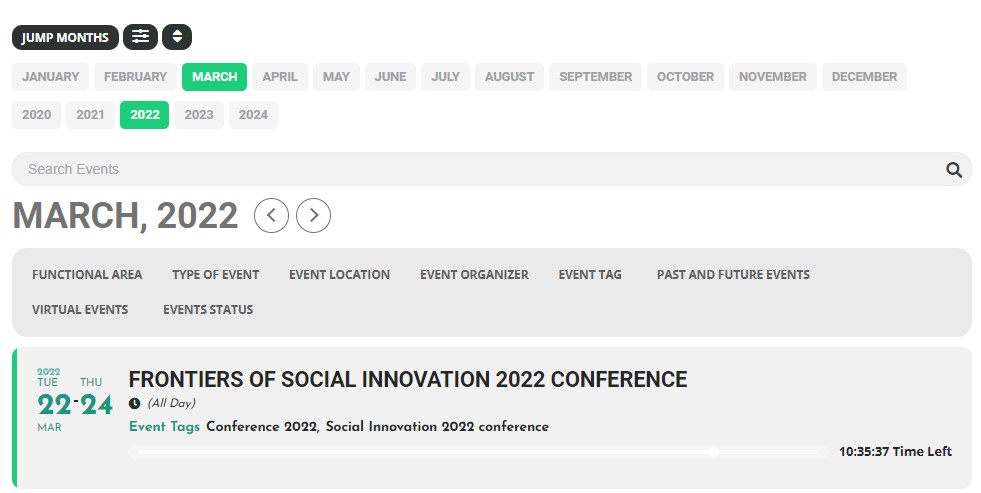Click the event time progress bar handle
The width and height of the screenshot is (981, 493).
(714, 452)
